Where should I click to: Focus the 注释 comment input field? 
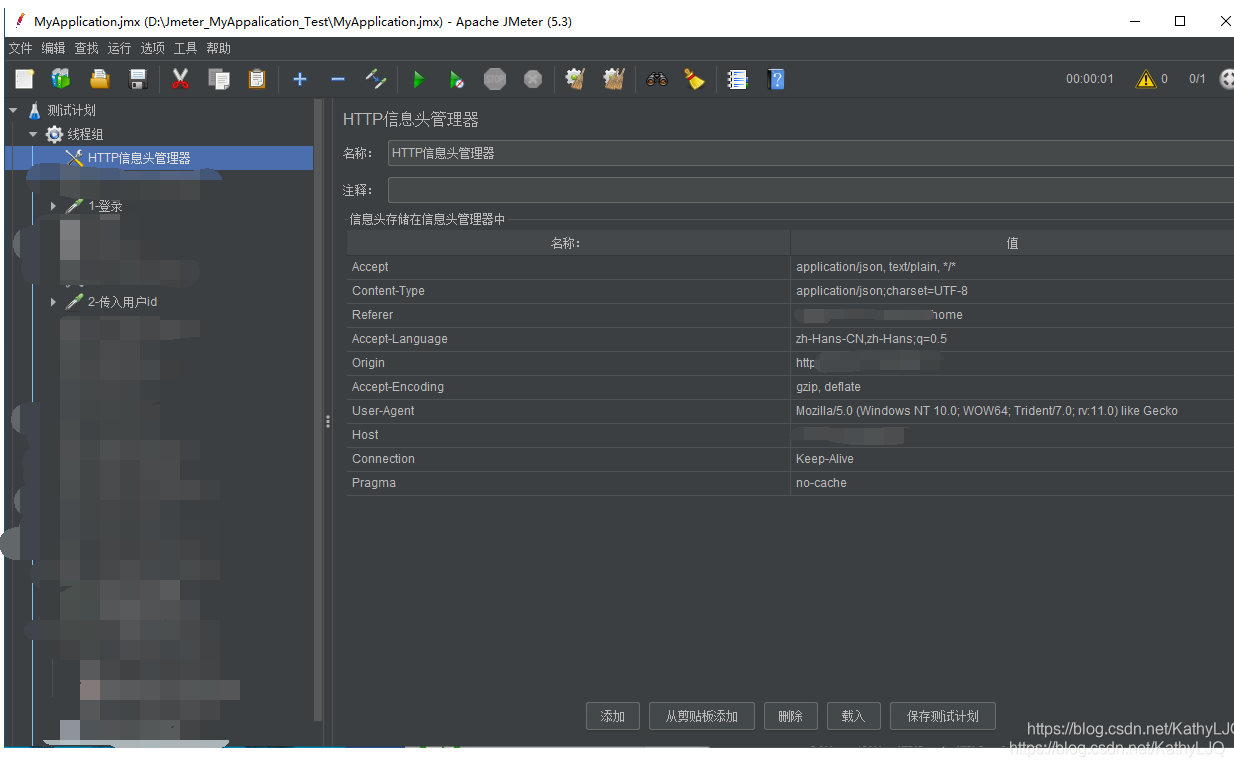coord(810,190)
